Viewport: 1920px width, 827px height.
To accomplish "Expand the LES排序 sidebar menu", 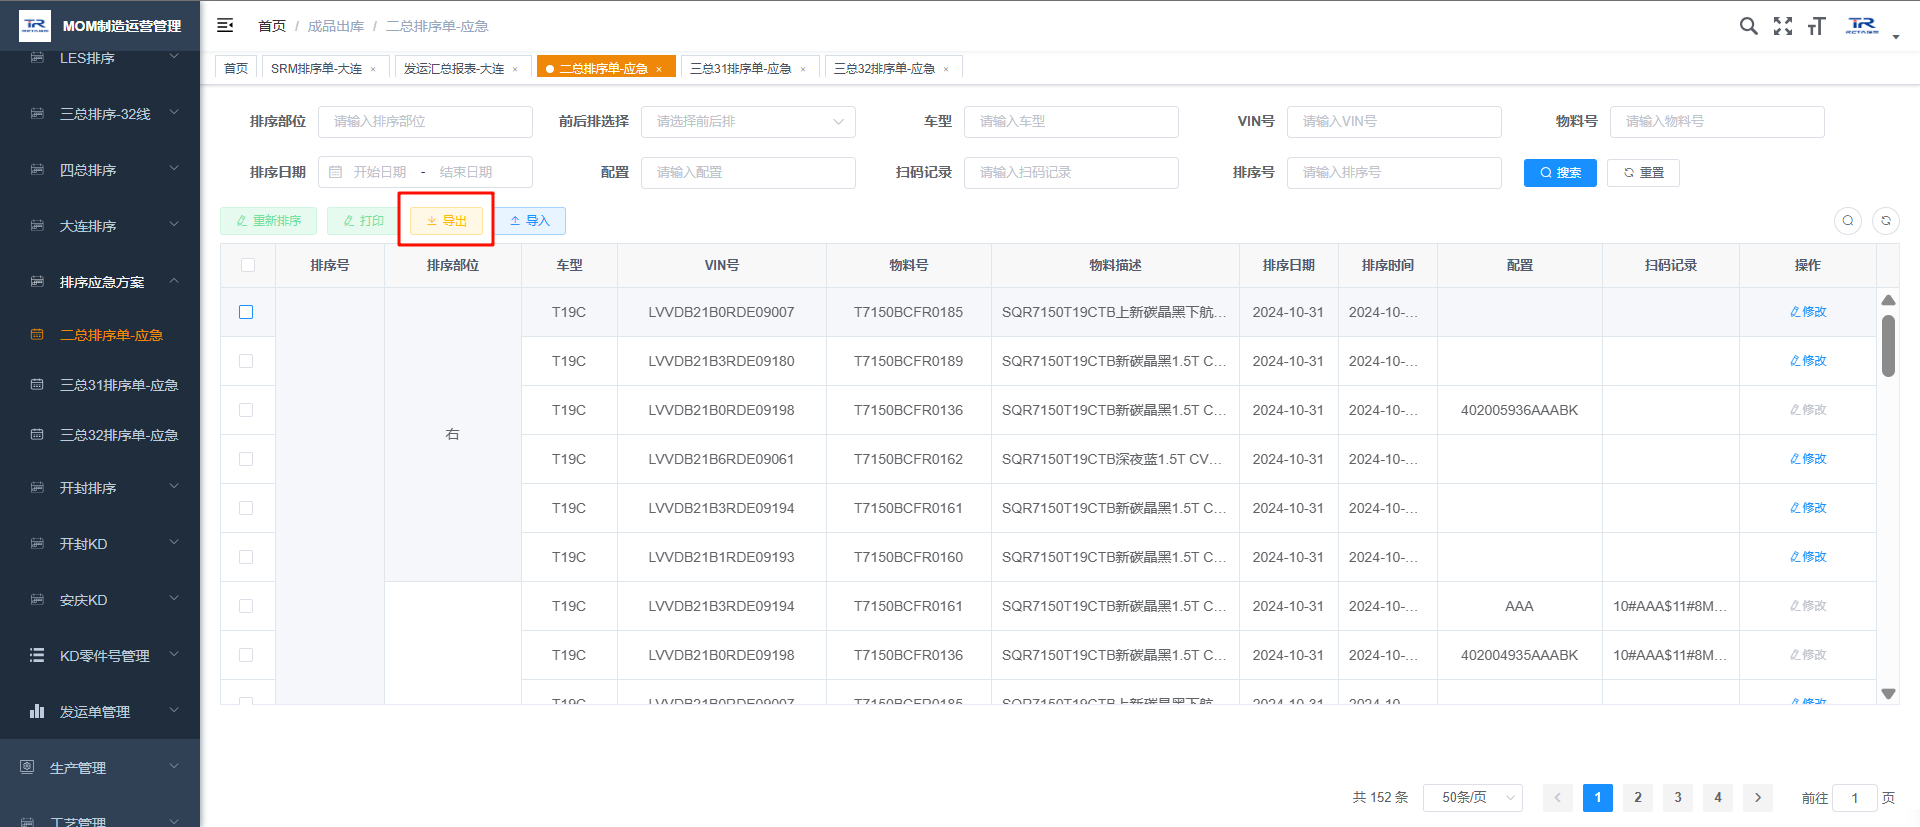I will [x=100, y=58].
